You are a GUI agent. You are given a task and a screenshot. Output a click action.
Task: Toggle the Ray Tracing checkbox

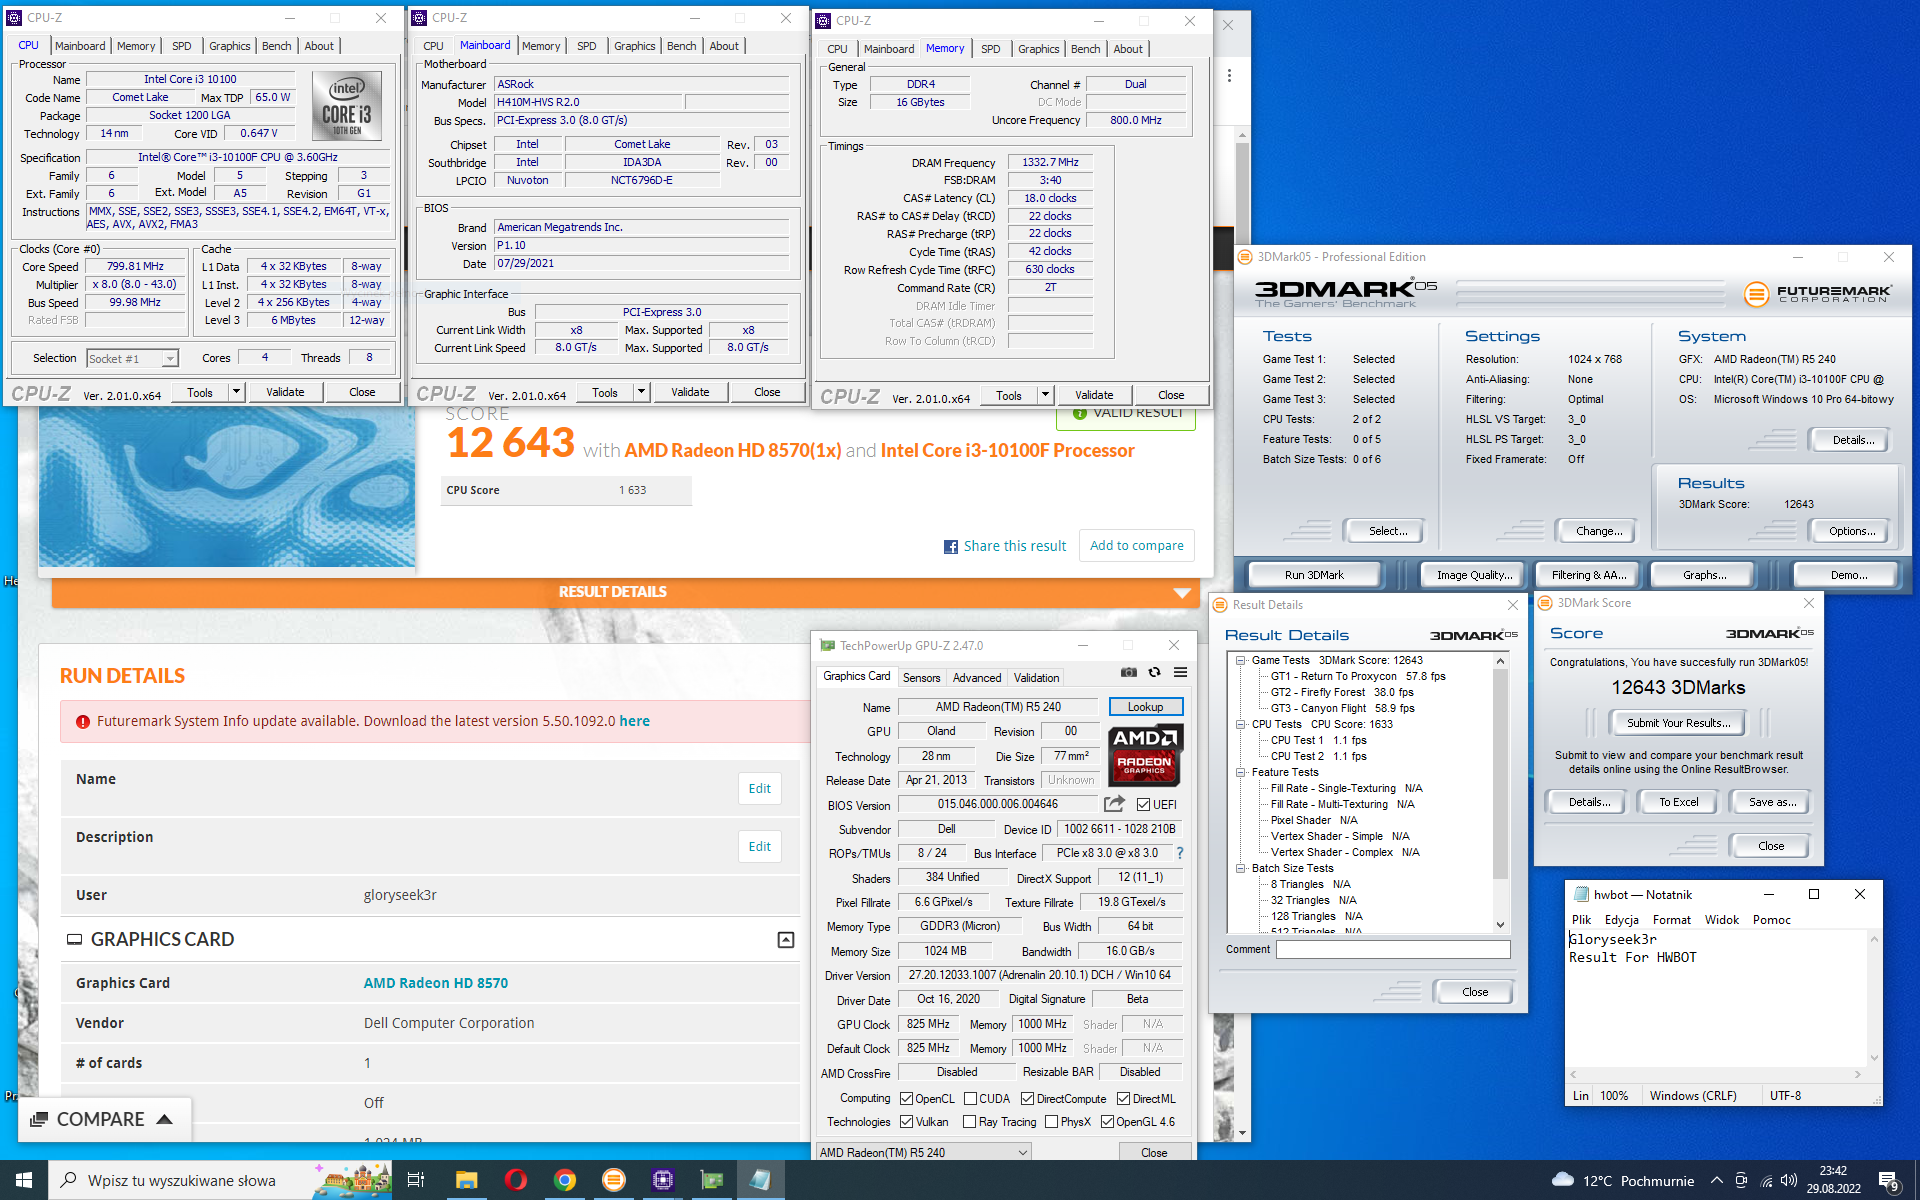(x=969, y=1122)
